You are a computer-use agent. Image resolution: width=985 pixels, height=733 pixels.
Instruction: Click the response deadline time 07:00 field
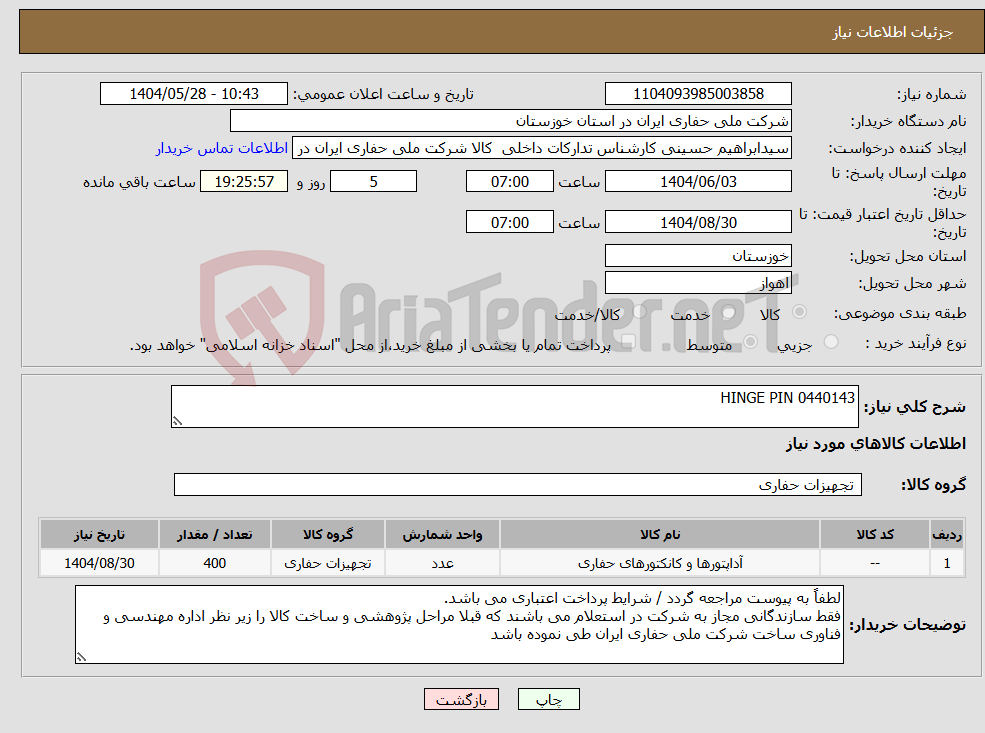coord(509,182)
